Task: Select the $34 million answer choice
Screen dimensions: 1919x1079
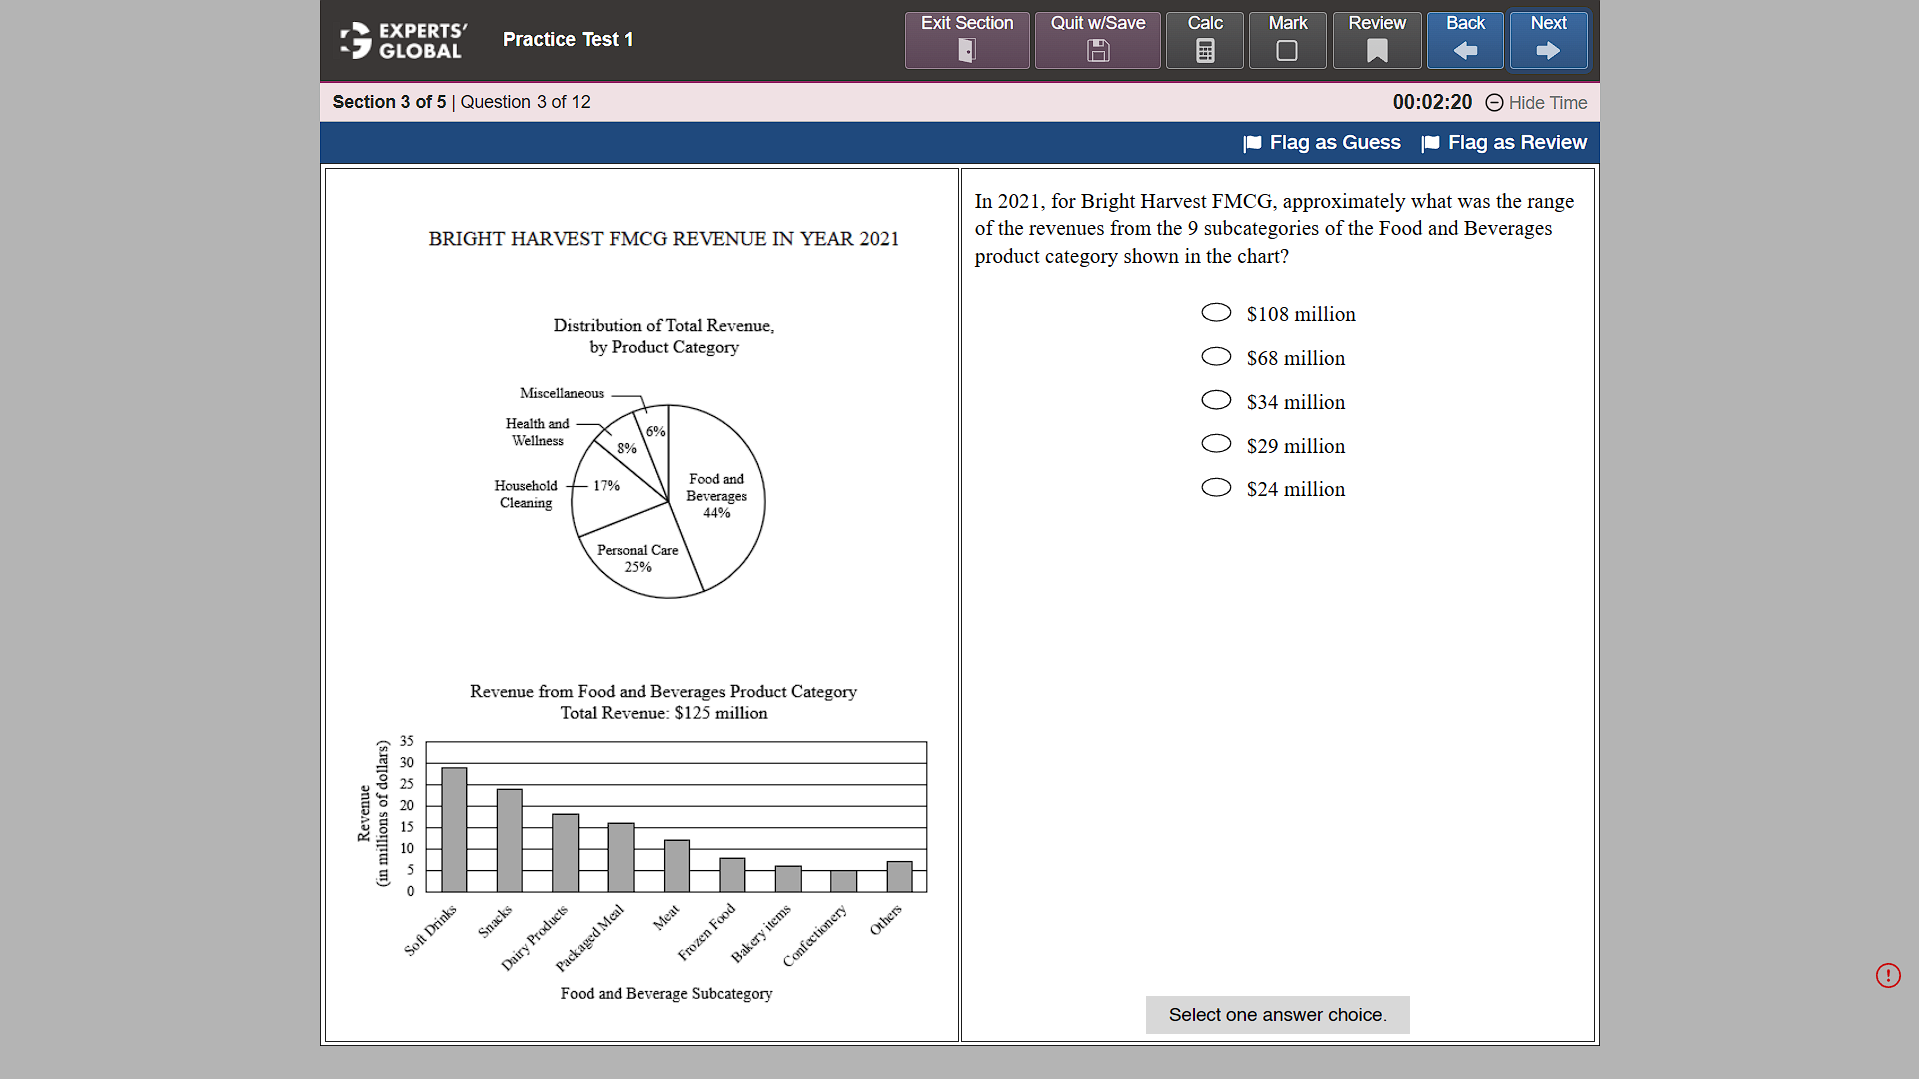Action: click(1215, 399)
